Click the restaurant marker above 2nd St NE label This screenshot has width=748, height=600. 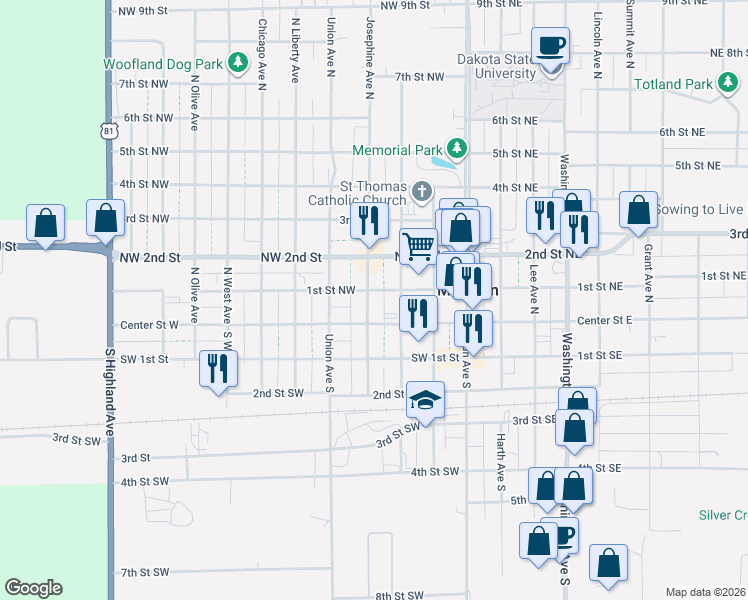tap(579, 229)
